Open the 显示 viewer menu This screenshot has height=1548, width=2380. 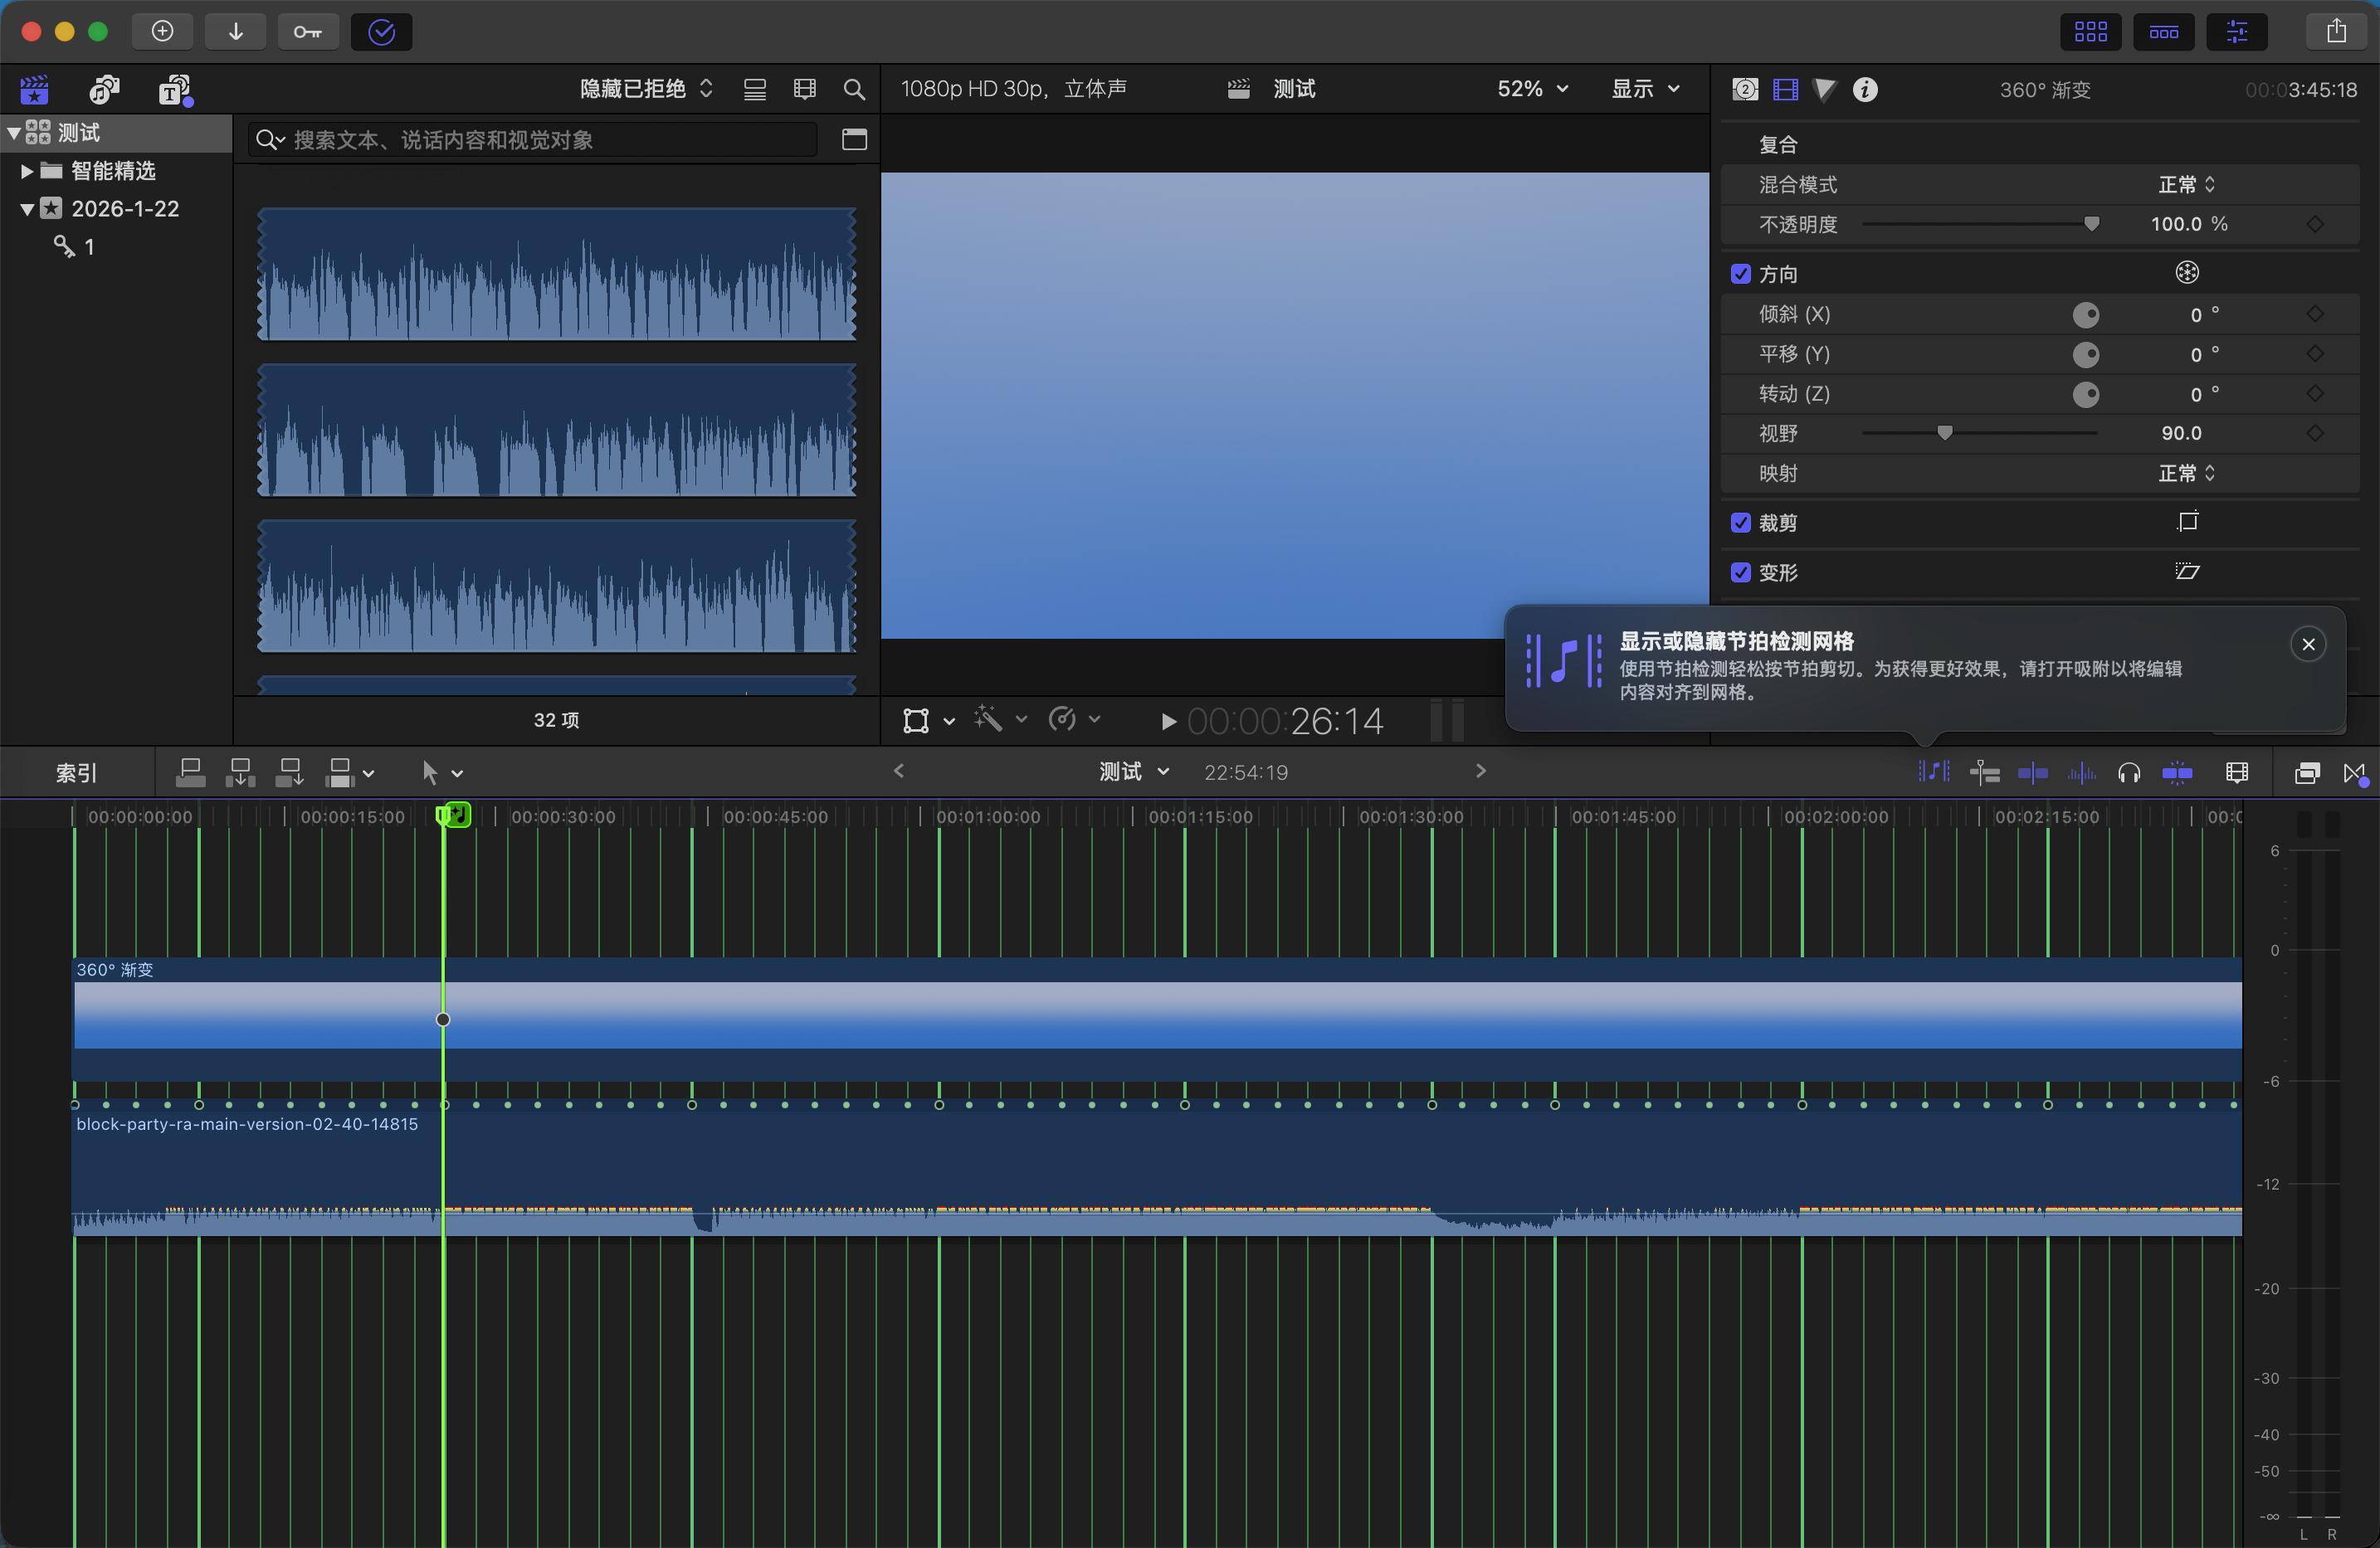tap(1644, 89)
